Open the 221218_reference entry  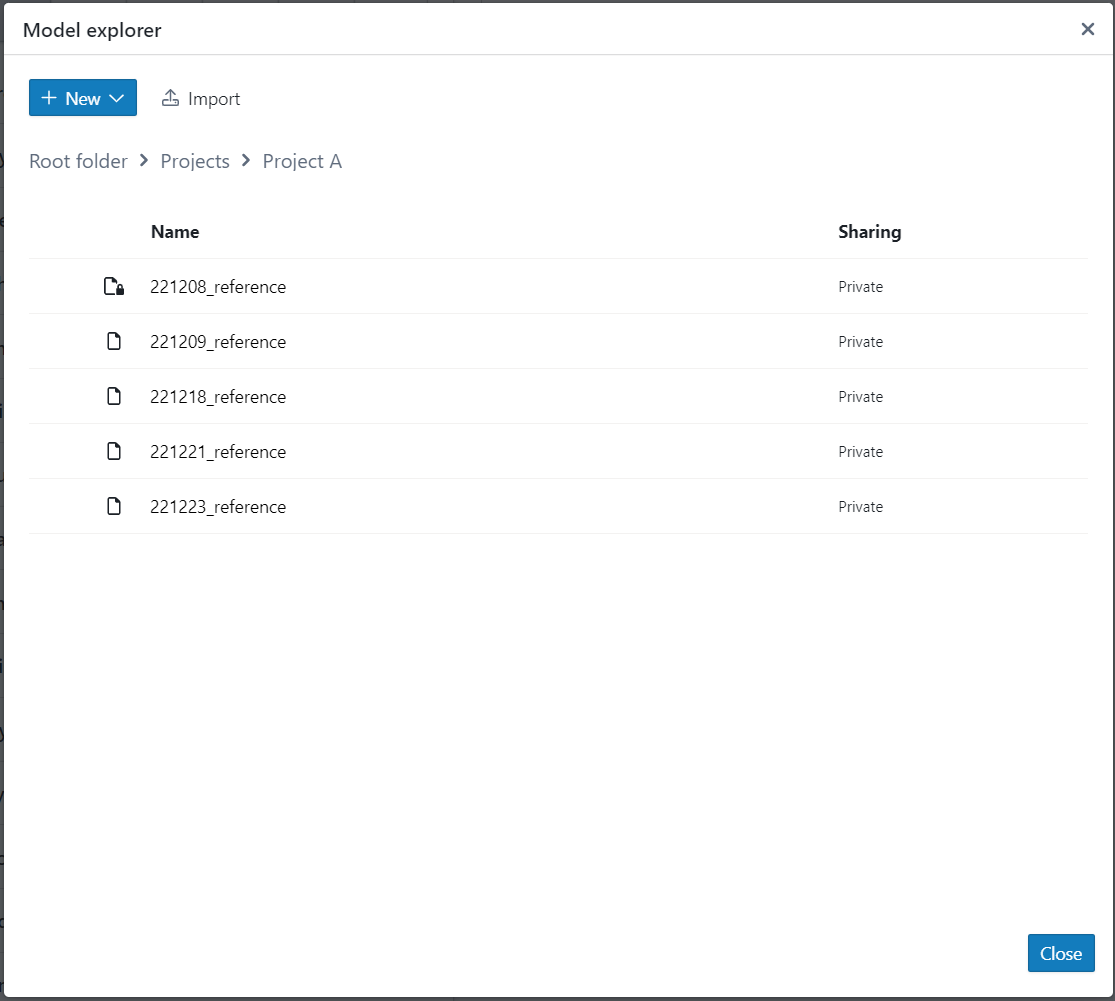pos(218,397)
